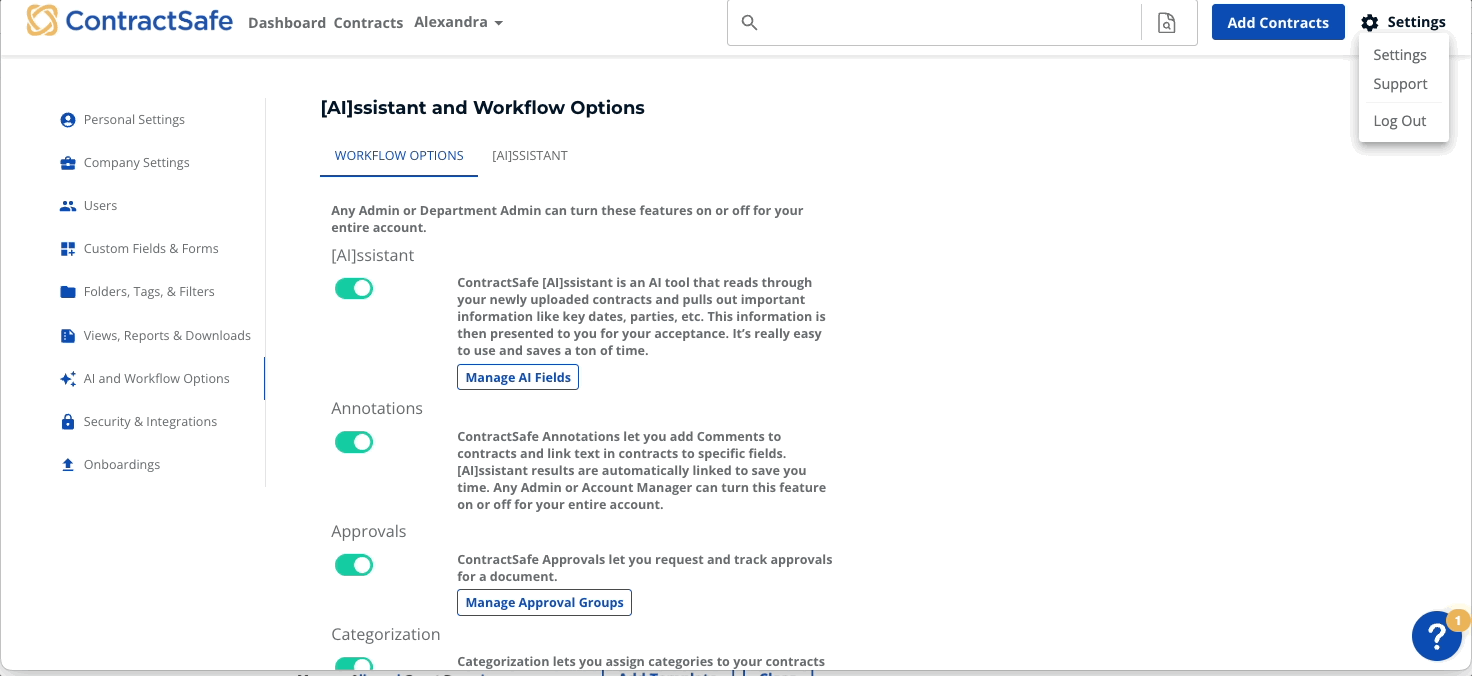Open the help question mark bubble
Image resolution: width=1472 pixels, height=676 pixels.
1436,636
